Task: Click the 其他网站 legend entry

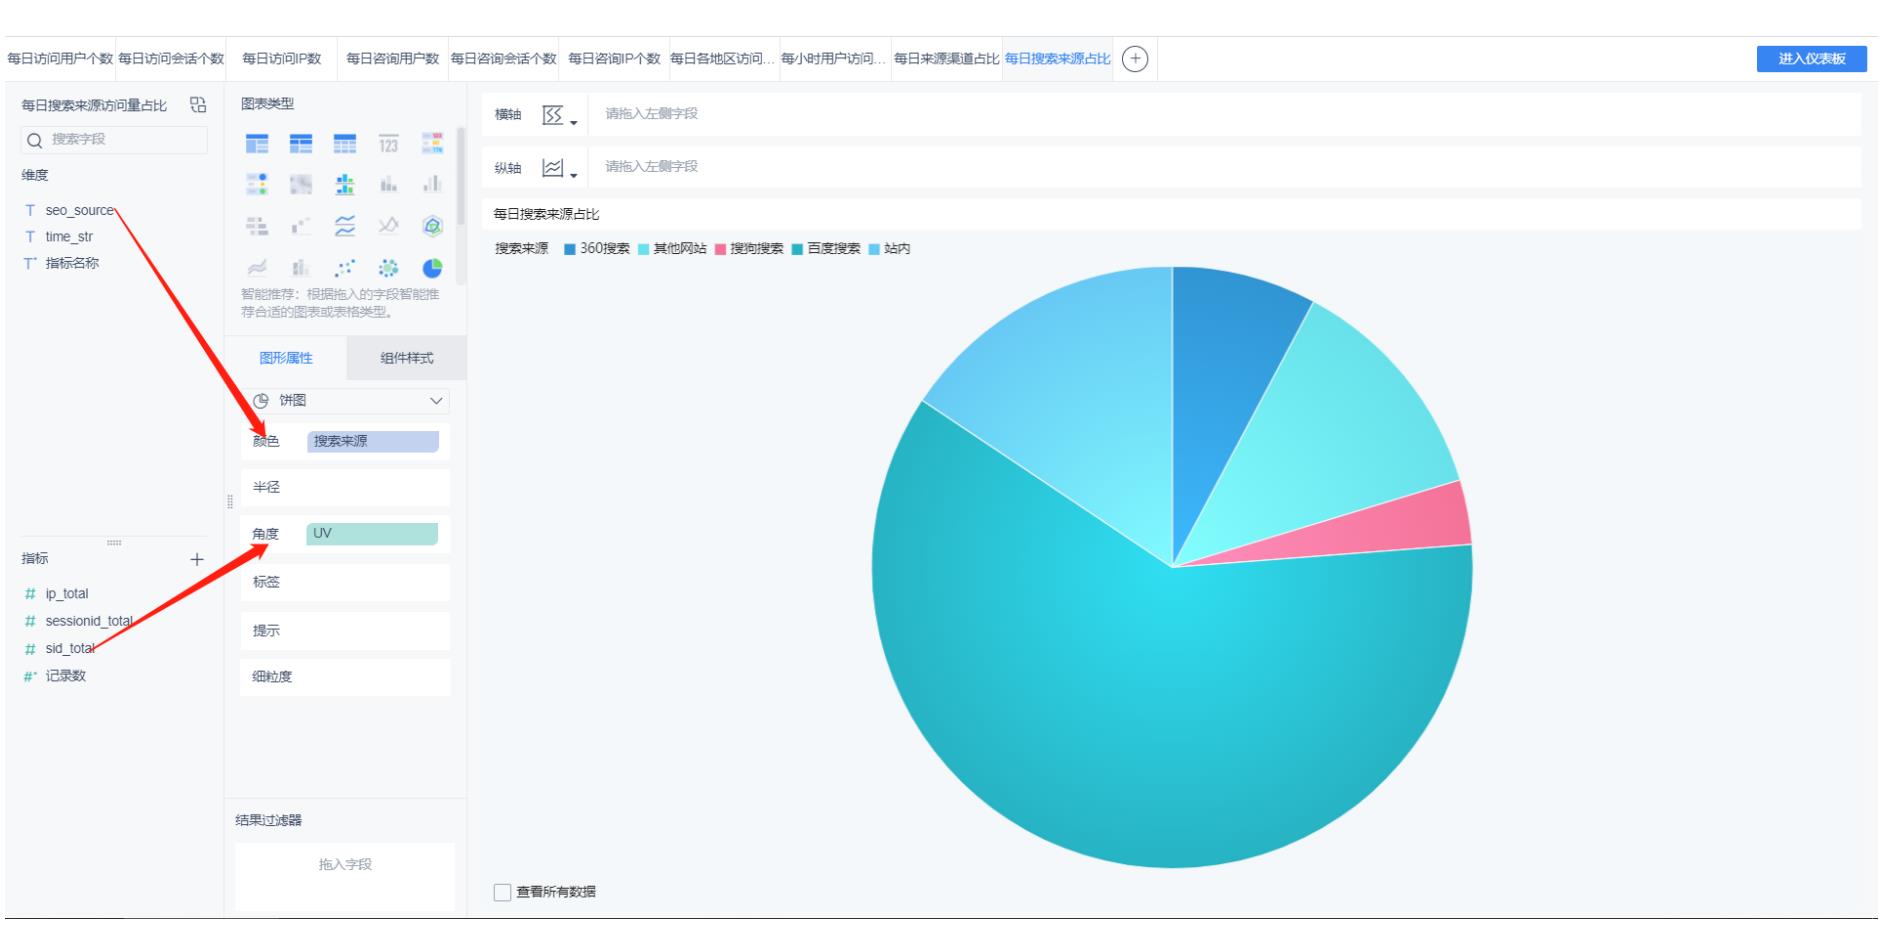Action: [x=672, y=249]
